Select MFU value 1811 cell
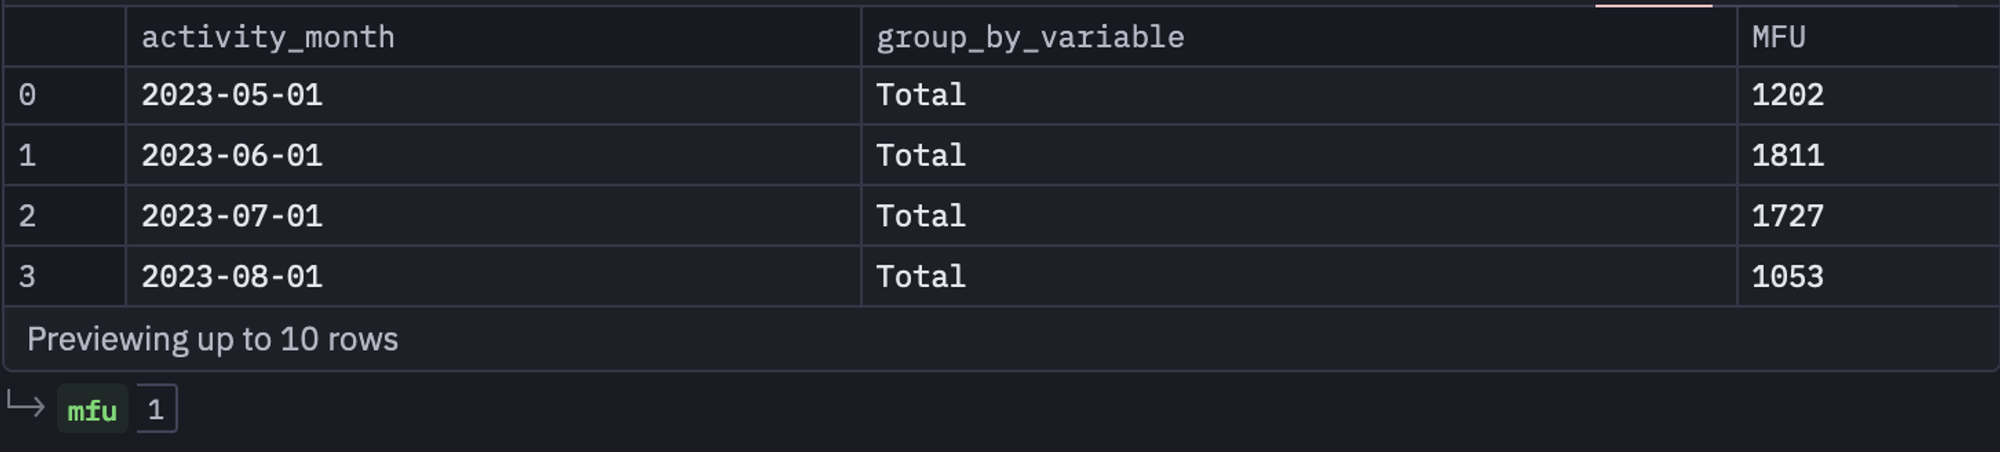Viewport: 2000px width, 452px height. pyautogui.click(x=1868, y=156)
